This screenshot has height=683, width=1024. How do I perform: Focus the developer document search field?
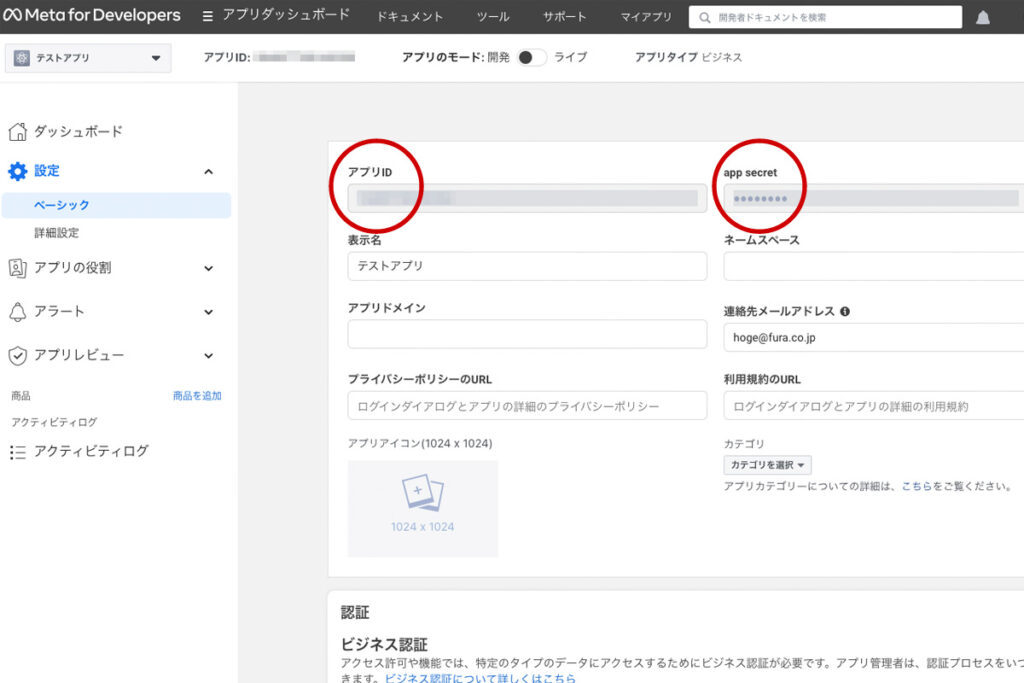coord(825,18)
